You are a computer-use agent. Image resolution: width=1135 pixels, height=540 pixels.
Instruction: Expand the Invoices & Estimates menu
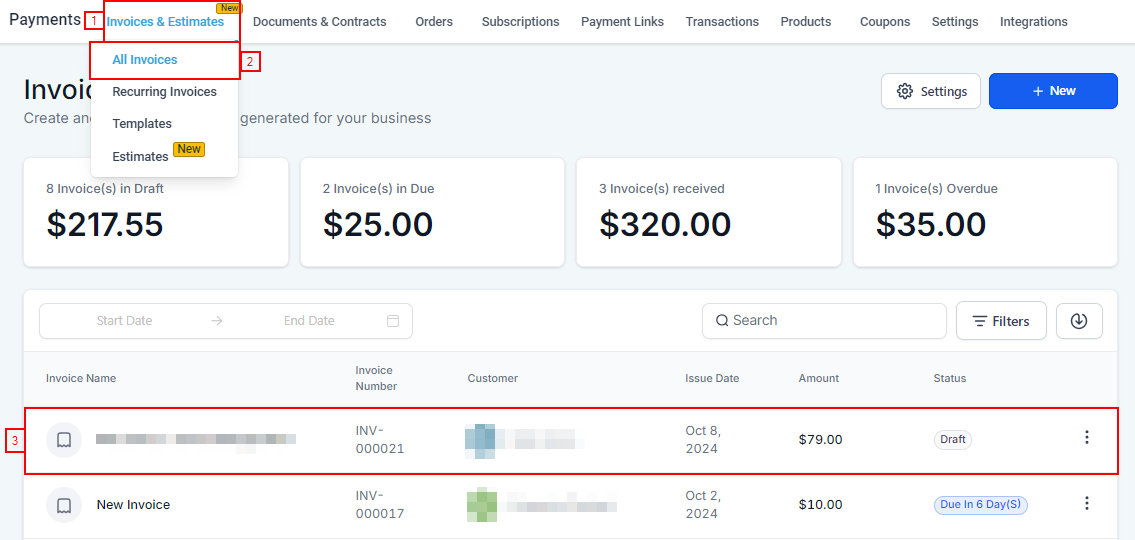165,22
